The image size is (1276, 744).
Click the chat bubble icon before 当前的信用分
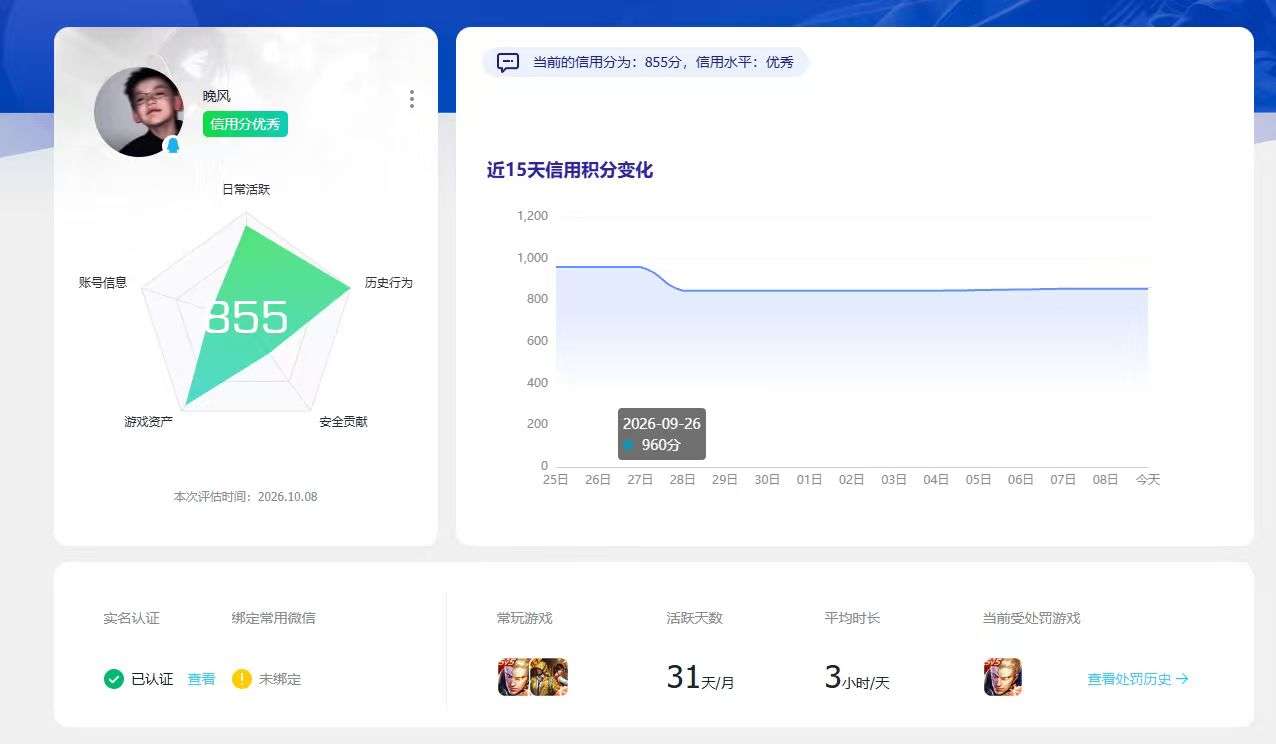click(508, 62)
